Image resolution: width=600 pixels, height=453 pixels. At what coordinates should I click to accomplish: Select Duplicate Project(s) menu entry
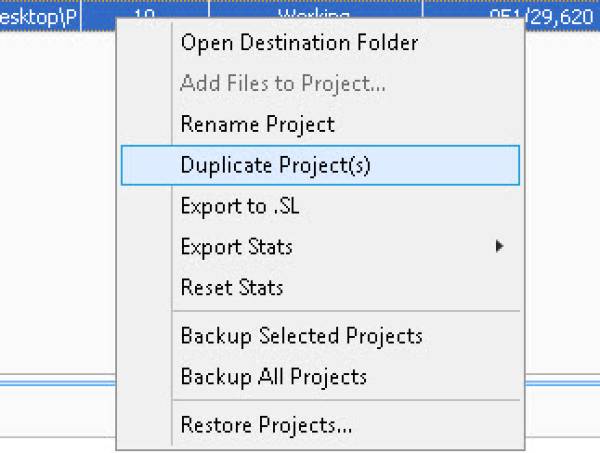(x=275, y=165)
